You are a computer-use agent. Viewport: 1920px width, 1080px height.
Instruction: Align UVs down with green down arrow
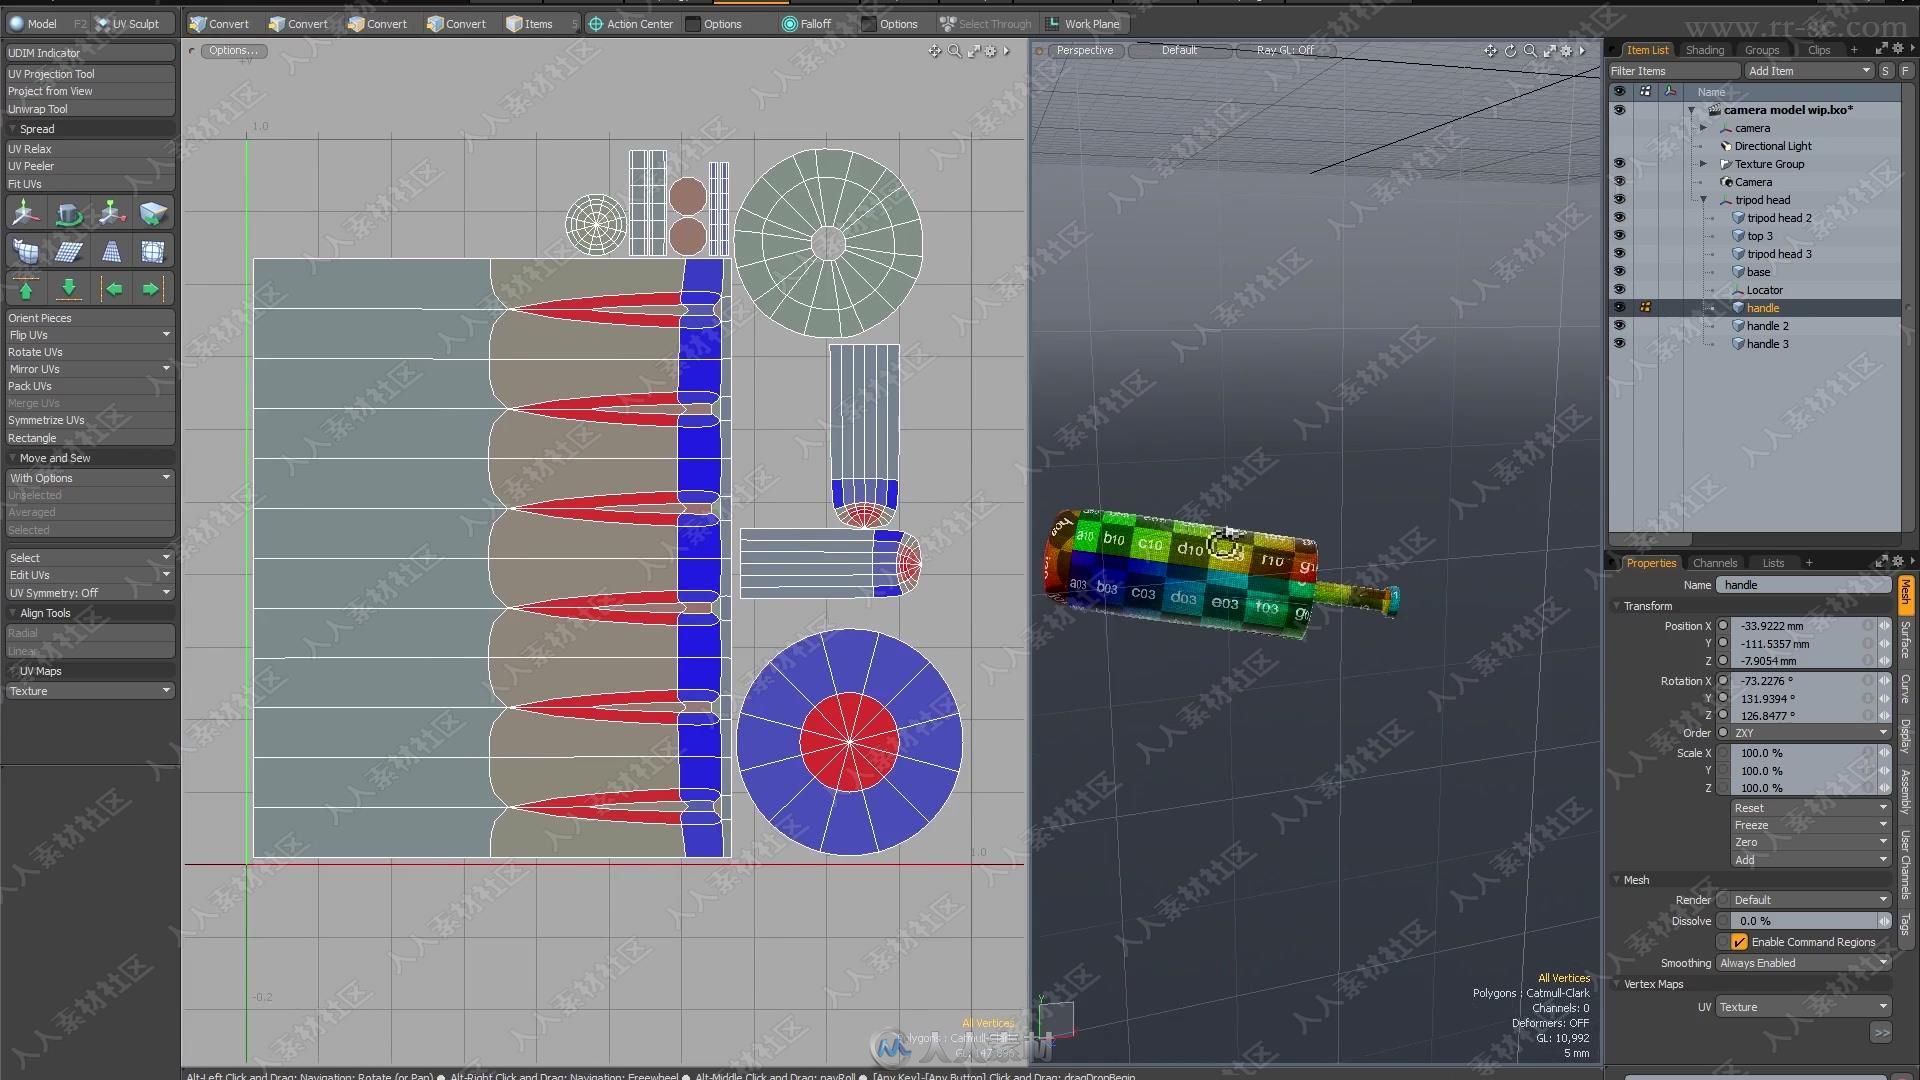[x=69, y=289]
